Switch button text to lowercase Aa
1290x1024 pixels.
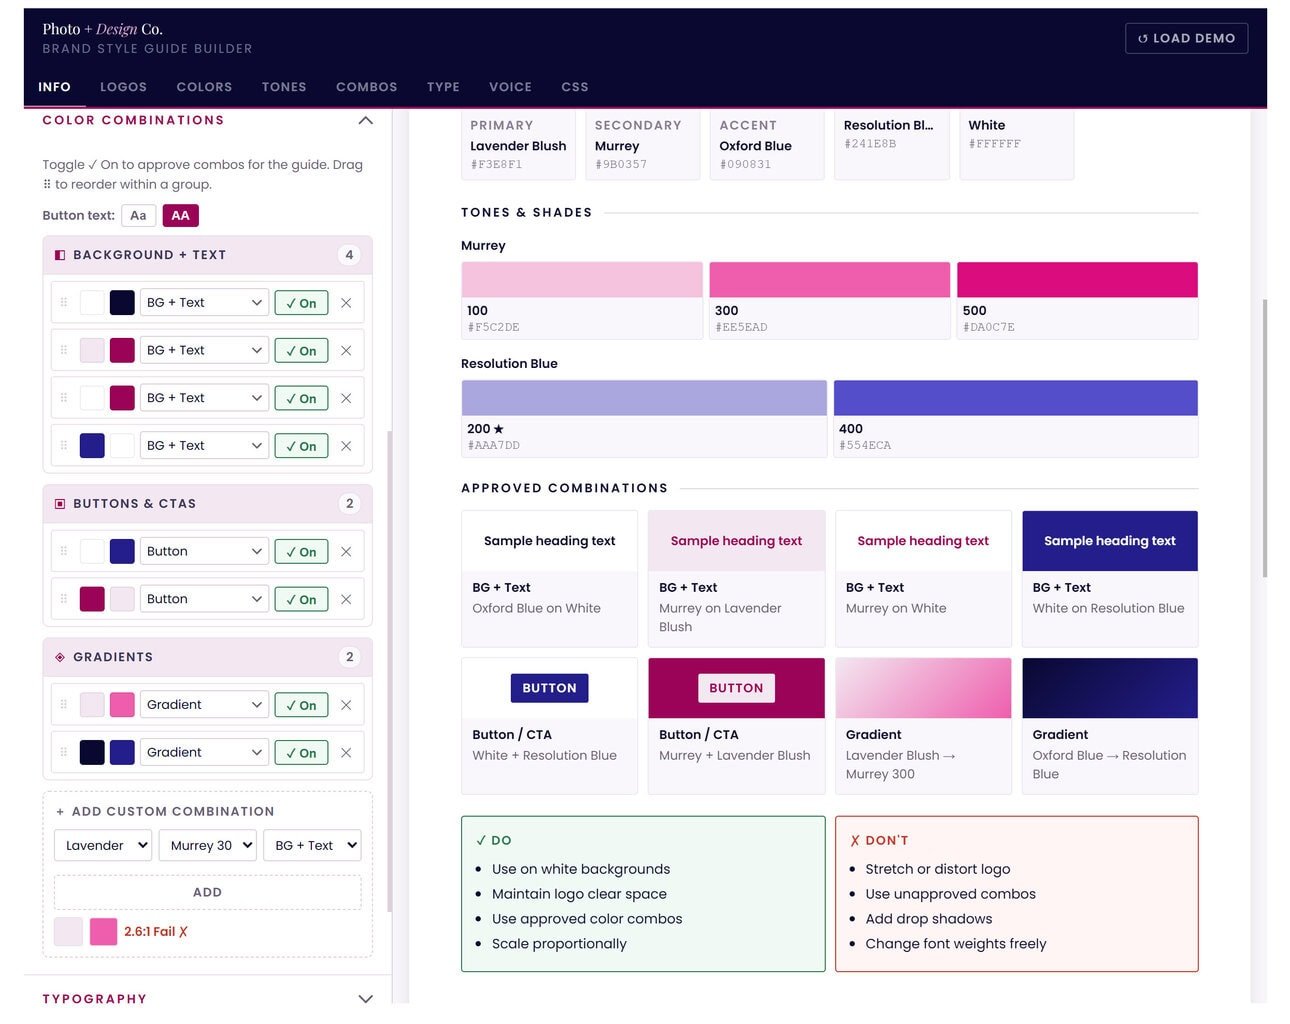coord(138,215)
